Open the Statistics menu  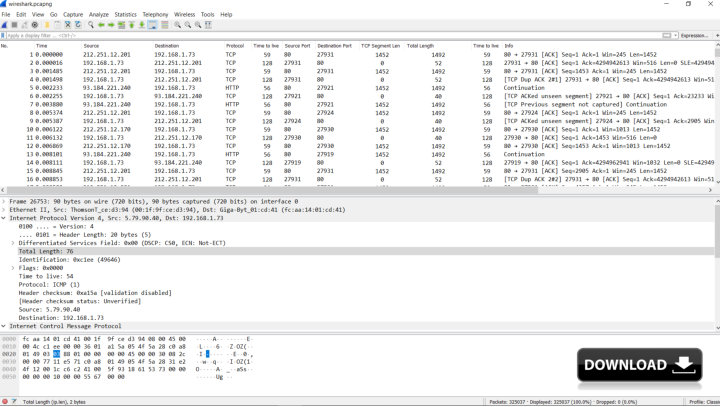tap(125, 14)
